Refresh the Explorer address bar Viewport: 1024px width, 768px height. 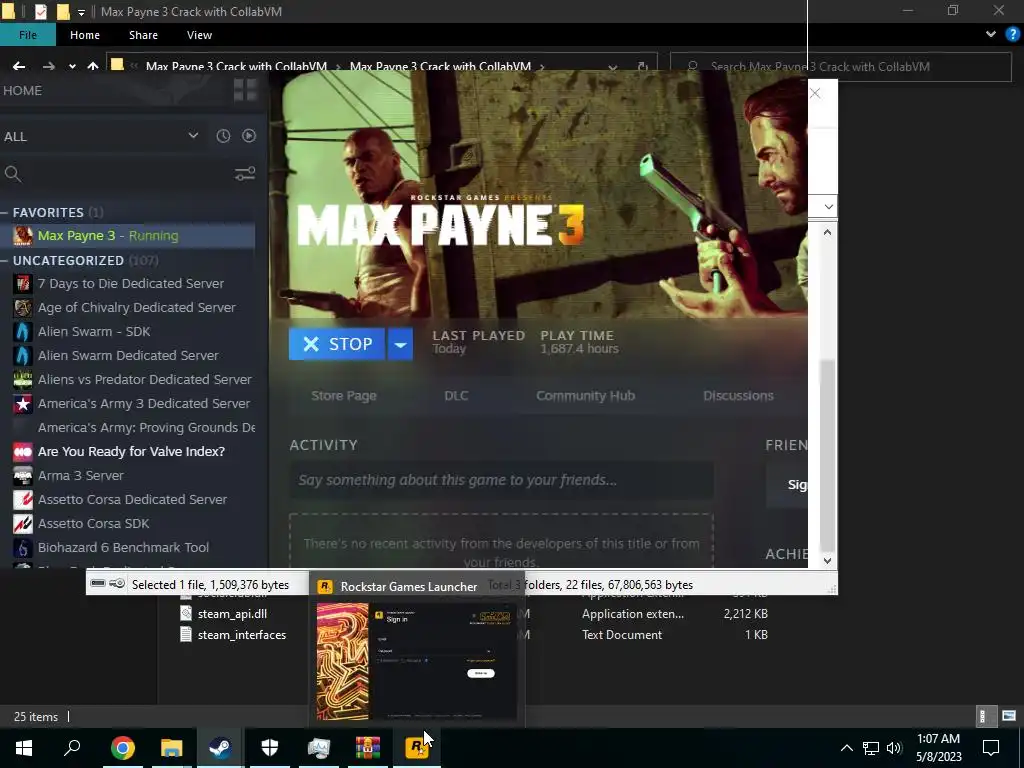pos(643,67)
